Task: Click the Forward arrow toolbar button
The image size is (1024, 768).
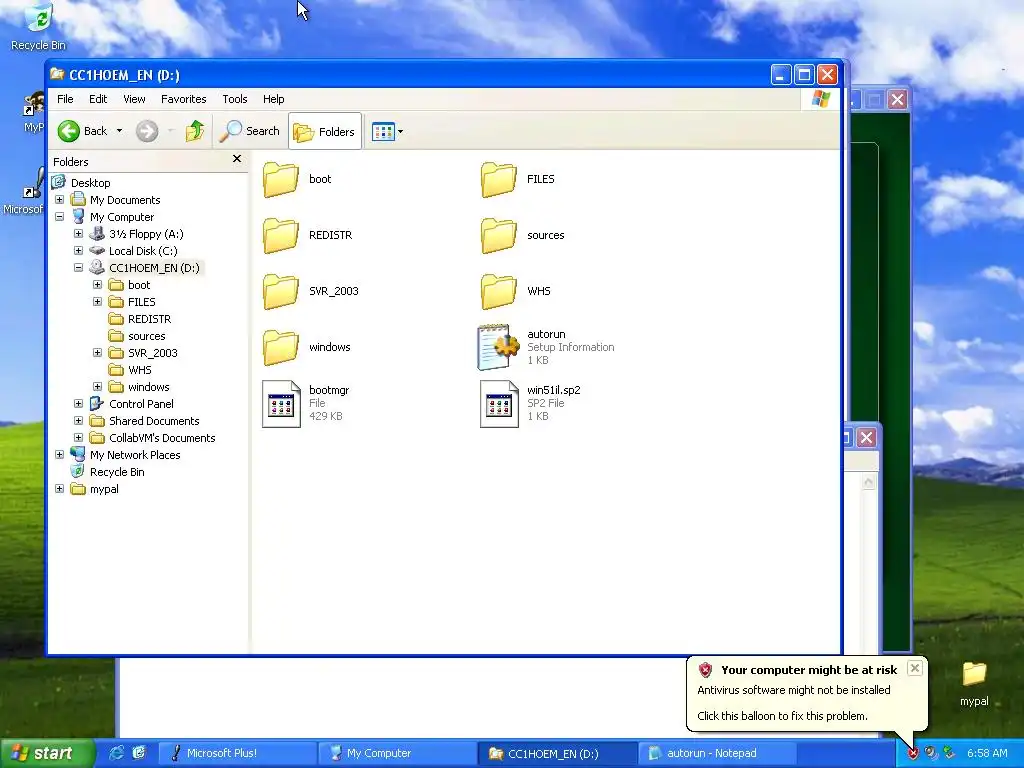Action: pos(147,131)
